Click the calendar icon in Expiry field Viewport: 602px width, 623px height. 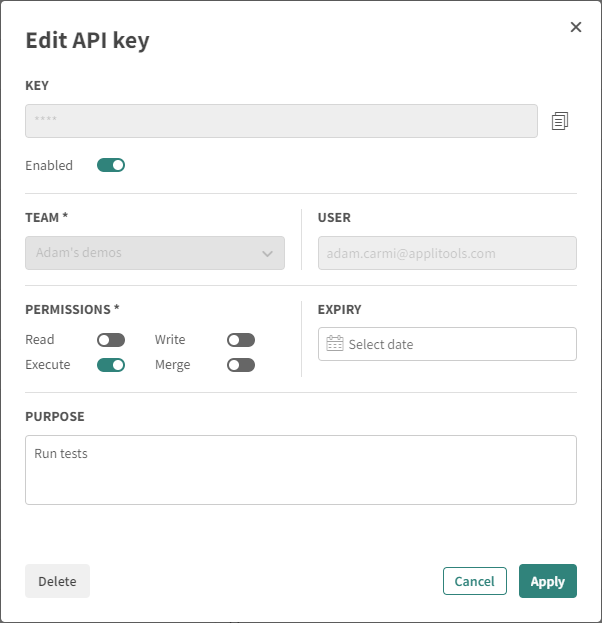click(335, 344)
